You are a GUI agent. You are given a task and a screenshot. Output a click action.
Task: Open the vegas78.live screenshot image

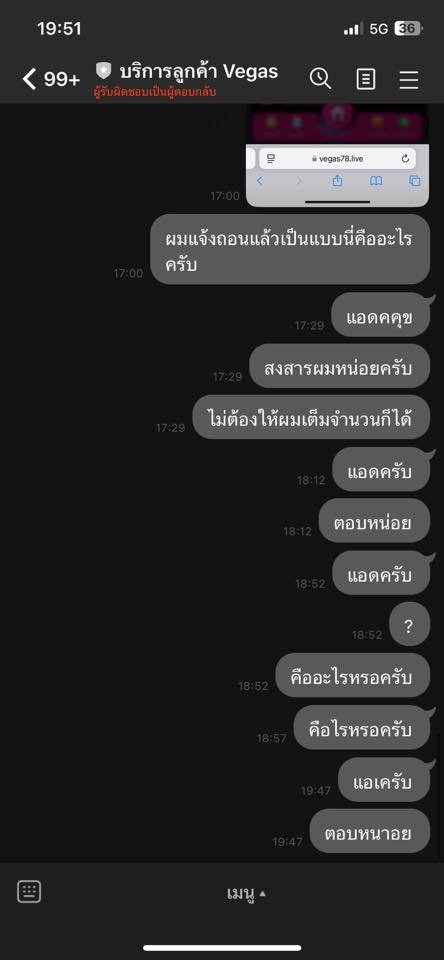[x=337, y=156]
